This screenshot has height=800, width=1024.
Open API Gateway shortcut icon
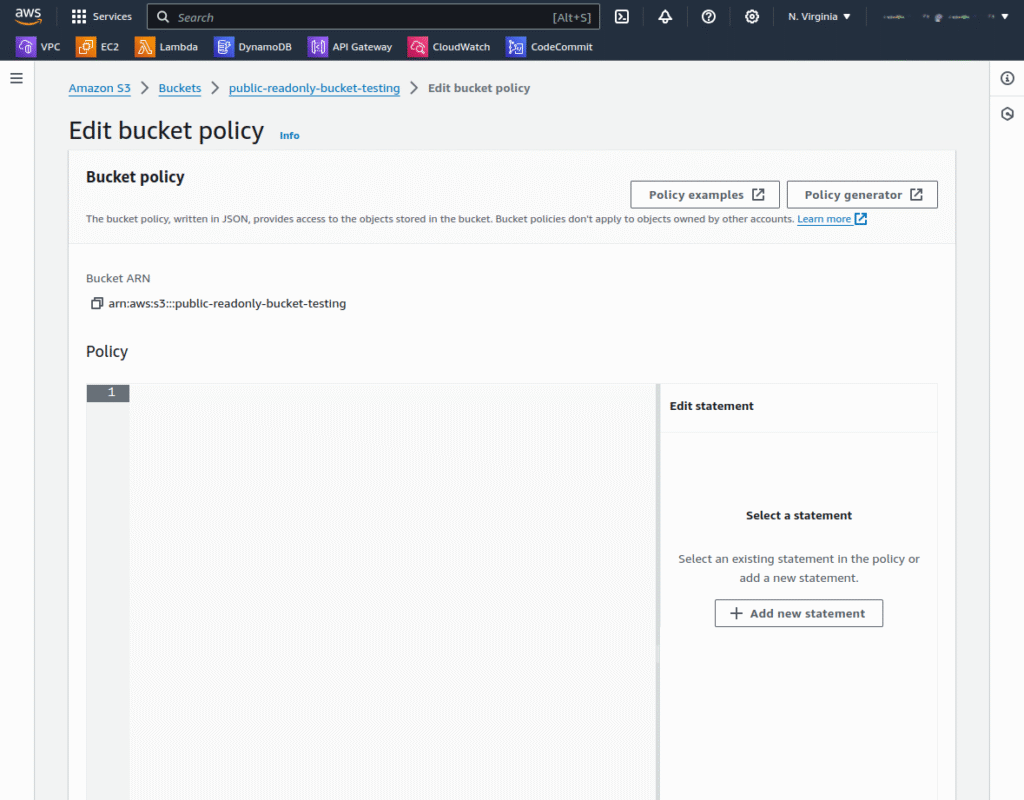[318, 47]
